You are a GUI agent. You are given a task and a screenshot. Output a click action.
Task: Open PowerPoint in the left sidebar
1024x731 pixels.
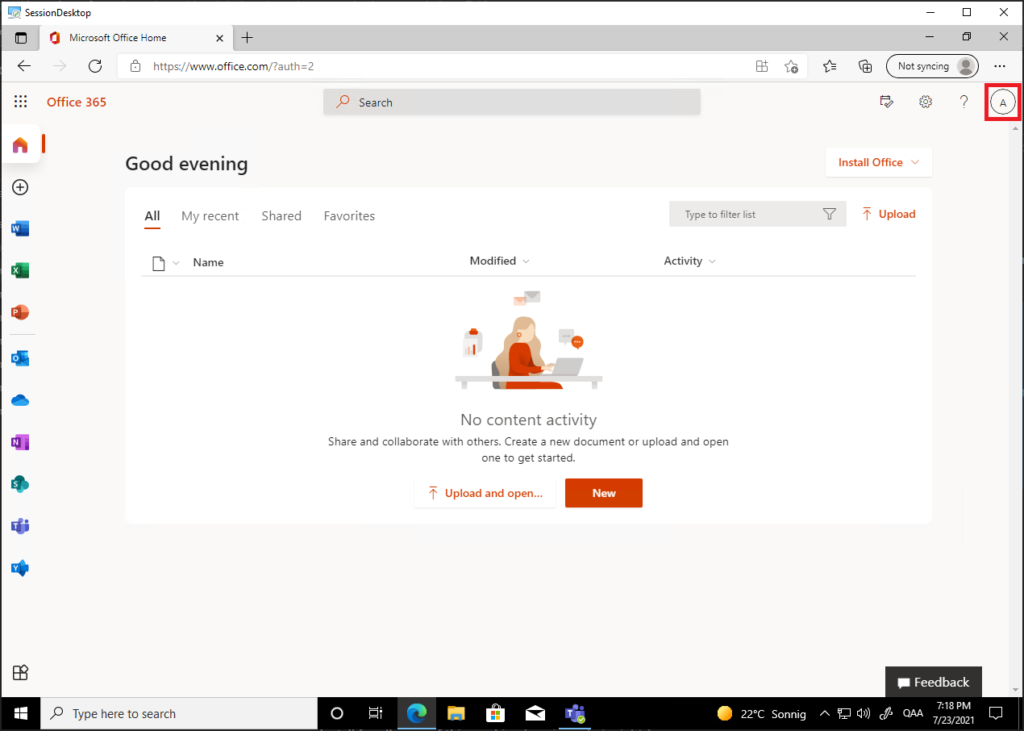20,312
